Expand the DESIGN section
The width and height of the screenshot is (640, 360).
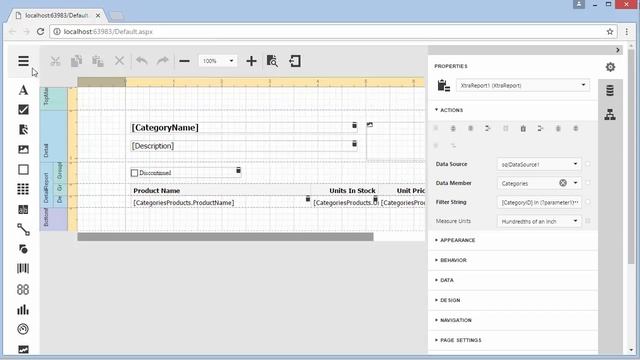[447, 300]
